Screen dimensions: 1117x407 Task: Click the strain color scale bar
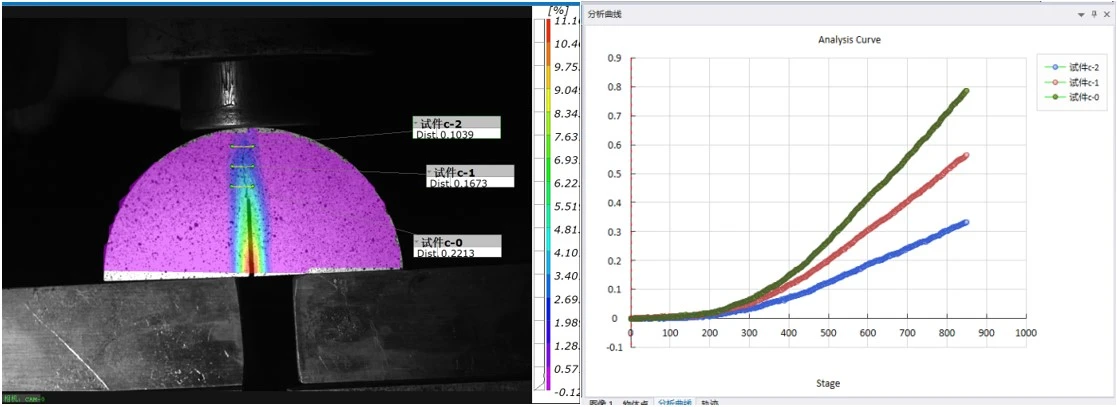pyautogui.click(x=547, y=204)
